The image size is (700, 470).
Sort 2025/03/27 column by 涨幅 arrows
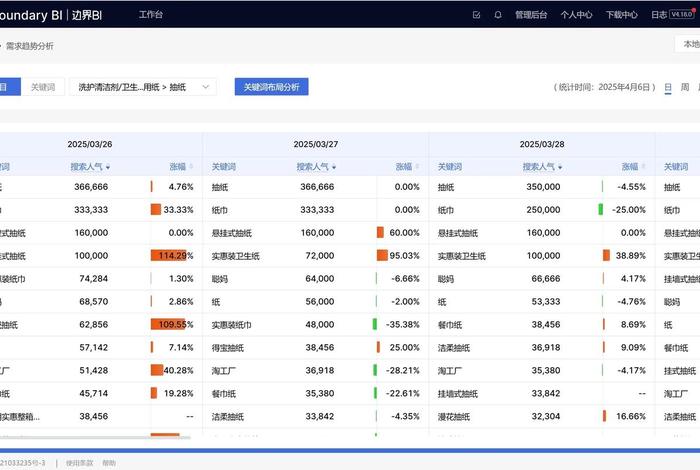click(x=417, y=166)
